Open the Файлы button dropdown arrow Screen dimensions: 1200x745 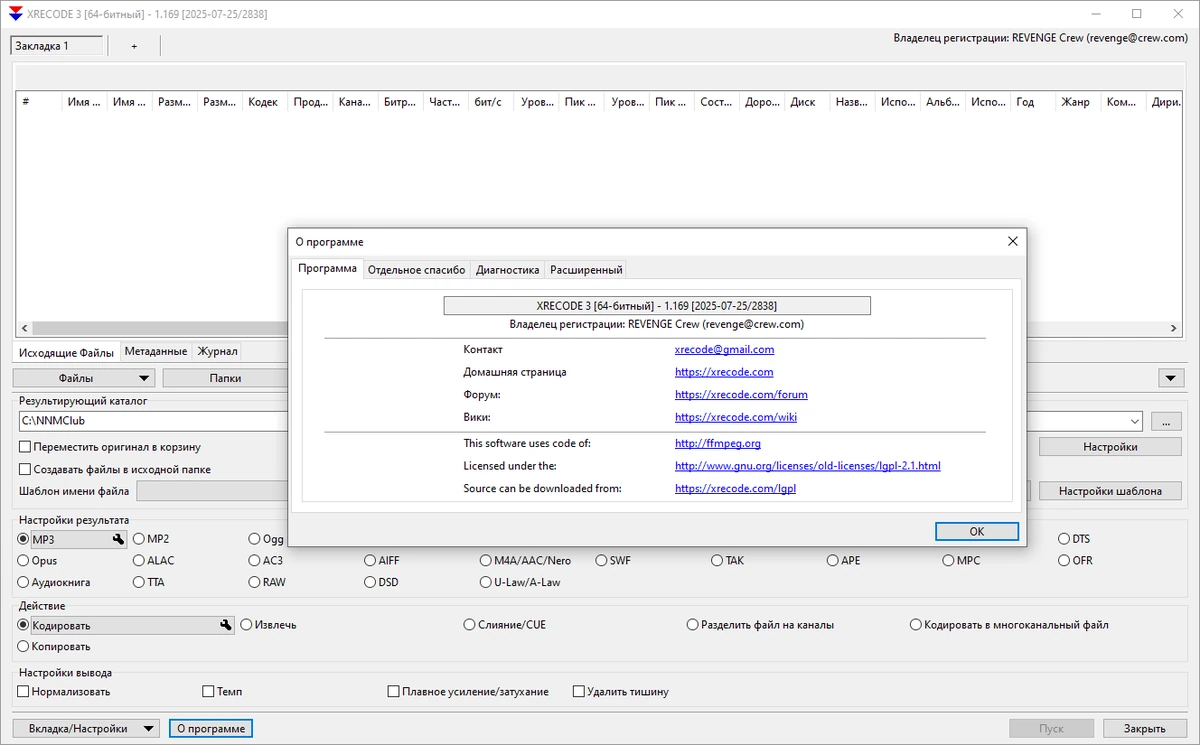[145, 378]
